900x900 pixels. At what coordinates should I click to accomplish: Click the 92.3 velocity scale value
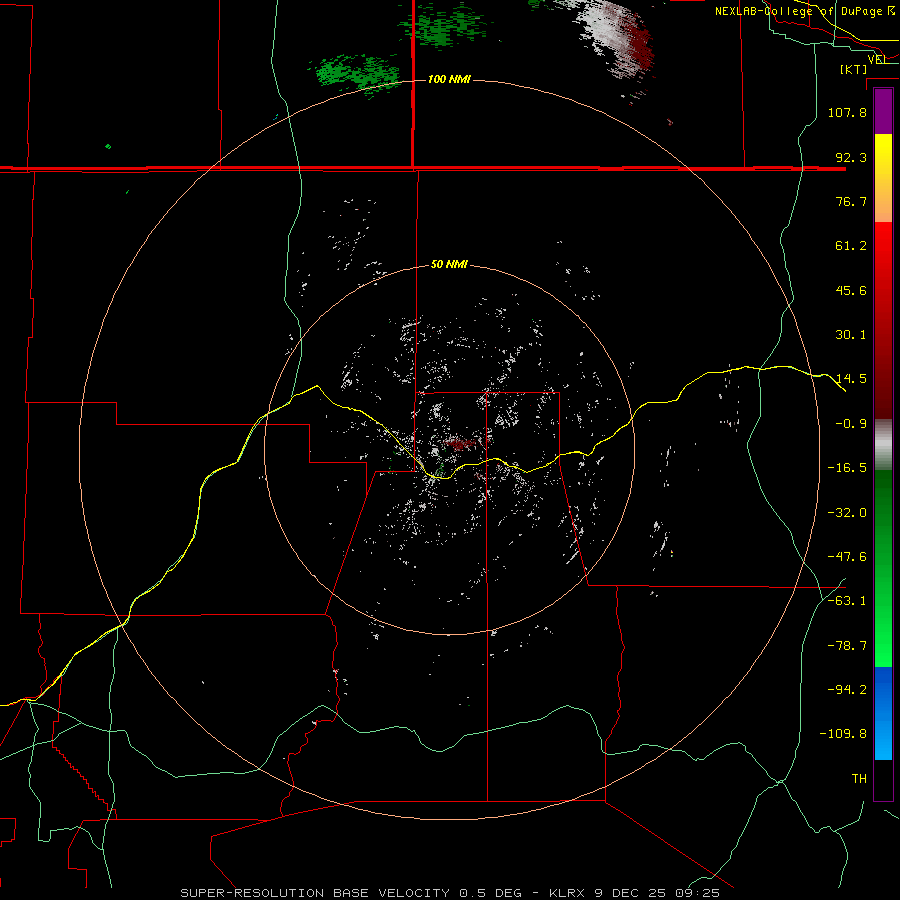tap(851, 157)
